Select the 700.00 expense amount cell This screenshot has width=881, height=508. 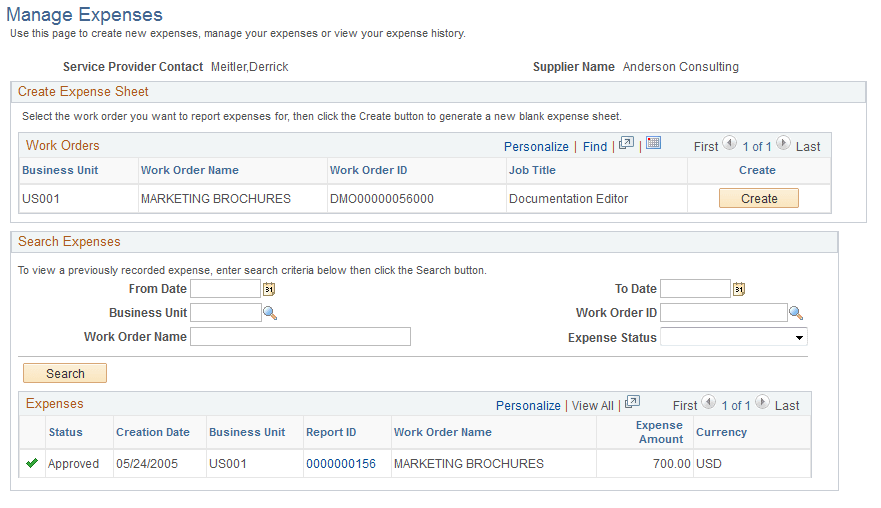click(x=671, y=464)
